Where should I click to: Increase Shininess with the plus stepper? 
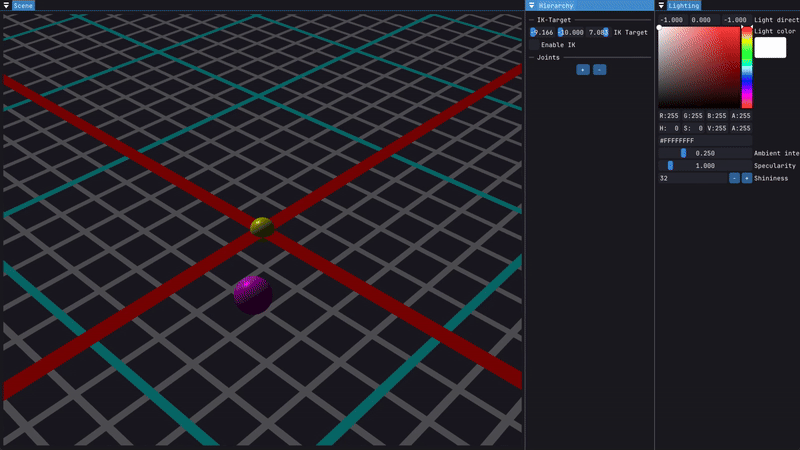[746, 178]
